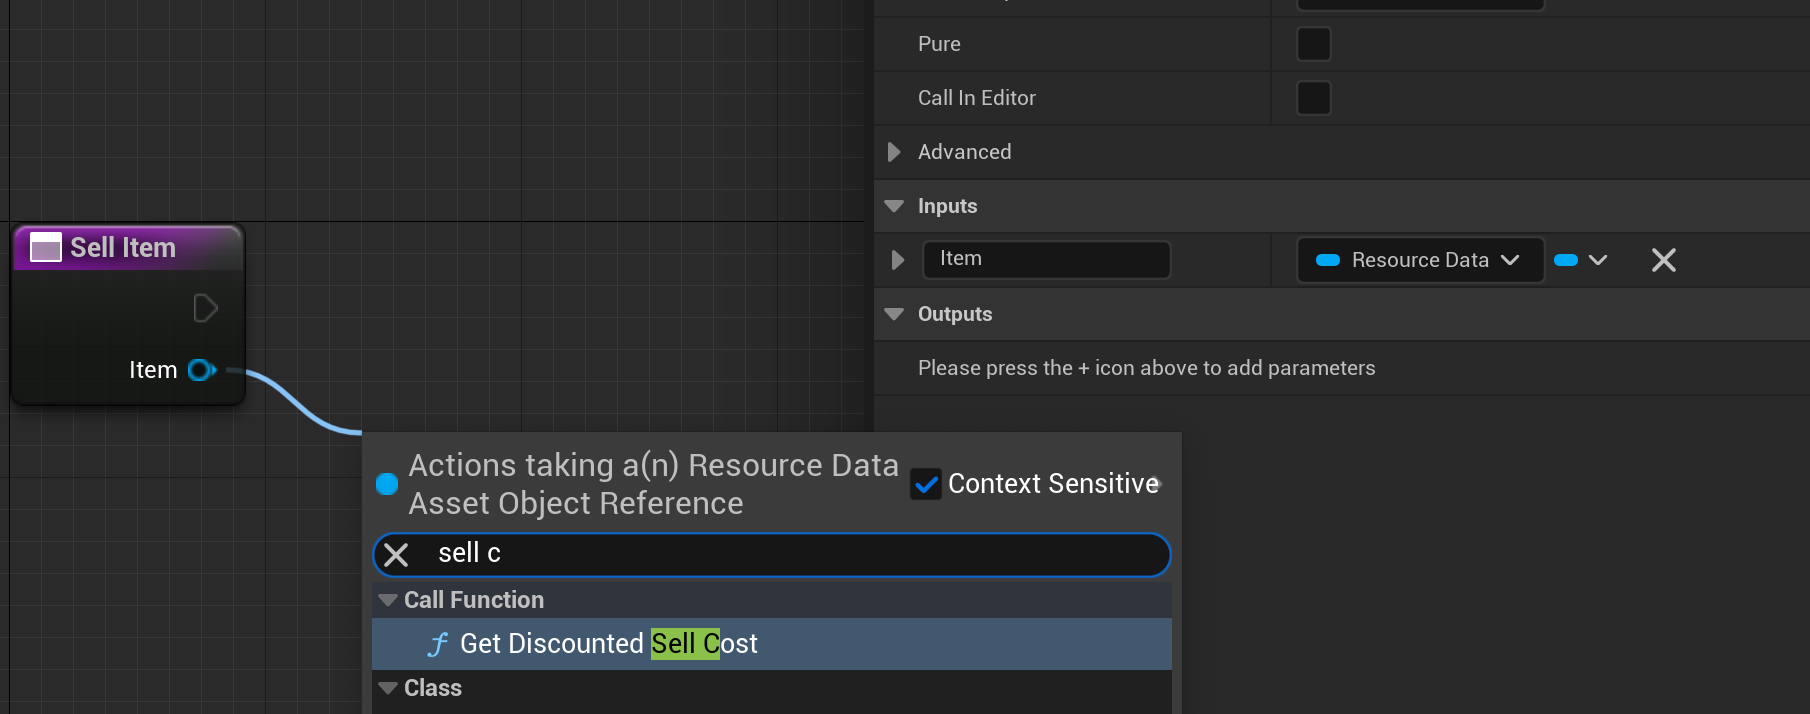
Task: Click the Sell Item node function icon
Action: (x=46, y=247)
